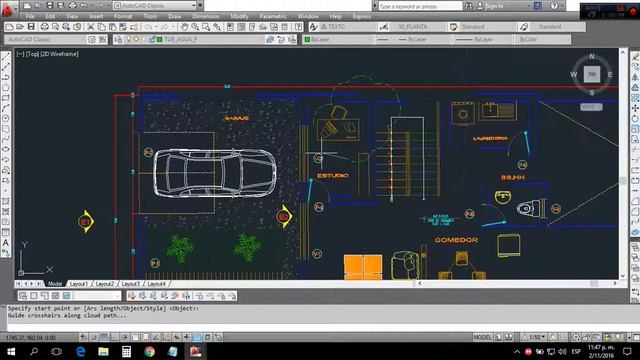Open the Dimension menu
The width and height of the screenshot is (640, 360).
click(x=206, y=16)
